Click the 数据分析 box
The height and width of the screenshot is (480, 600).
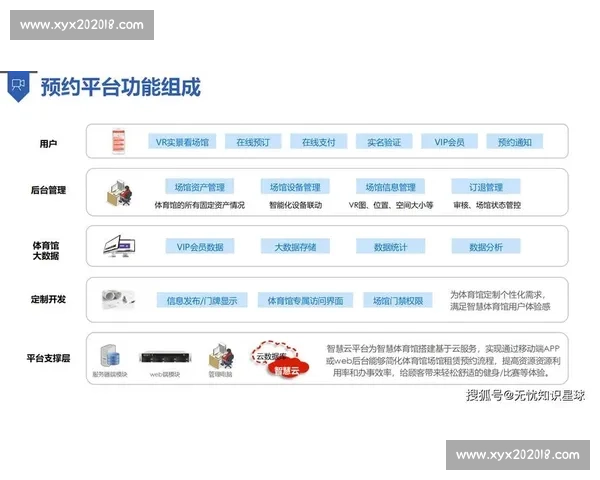click(x=486, y=247)
